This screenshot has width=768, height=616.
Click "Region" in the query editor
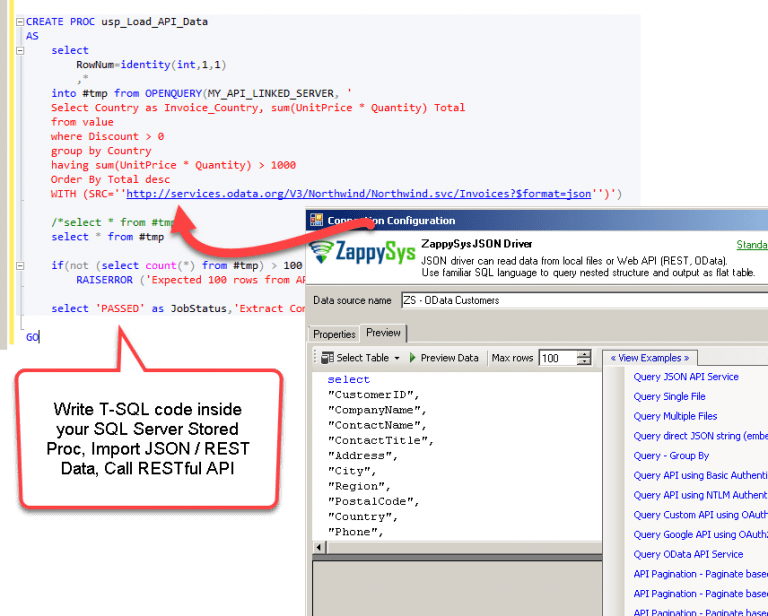click(359, 486)
